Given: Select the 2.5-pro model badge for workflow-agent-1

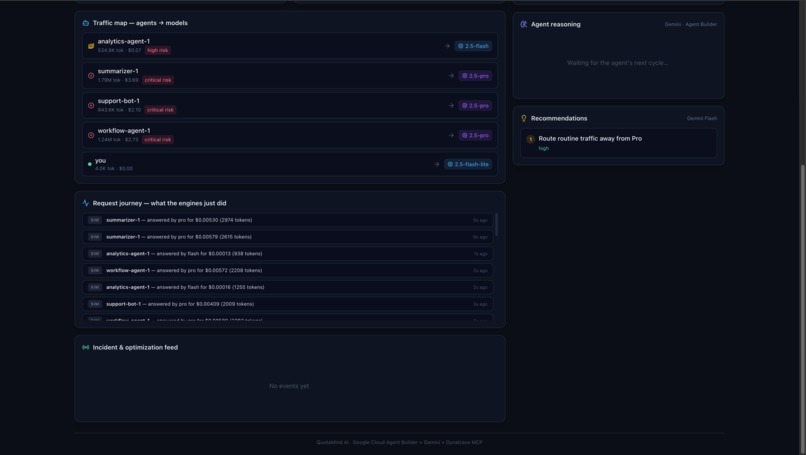Looking at the screenshot, I should (x=475, y=135).
